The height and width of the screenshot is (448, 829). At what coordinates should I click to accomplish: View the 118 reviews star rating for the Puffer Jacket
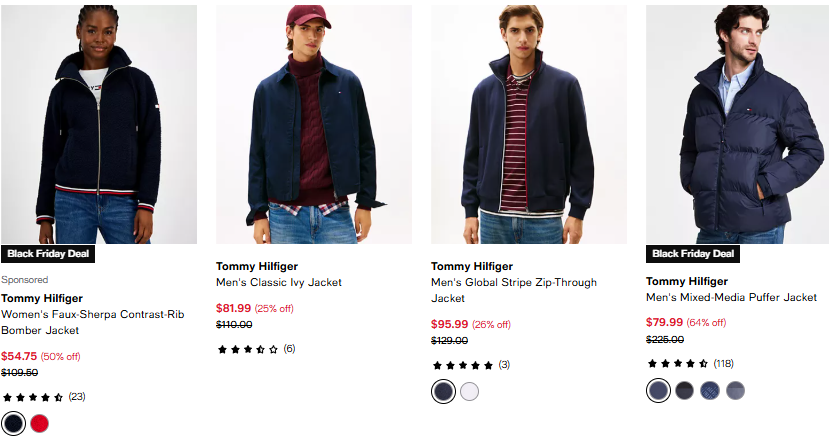(x=678, y=363)
